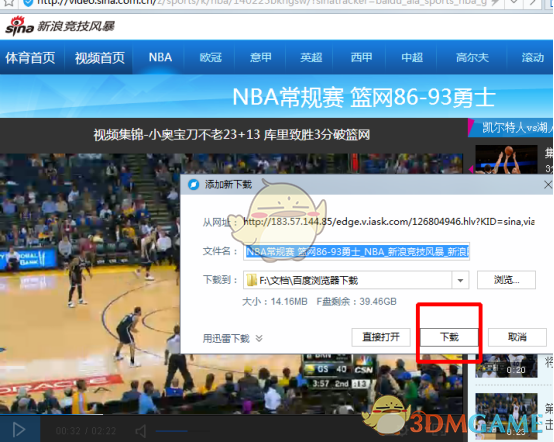This screenshot has width=554, height=442.
Task: Click the 下载 button
Action: tap(449, 337)
